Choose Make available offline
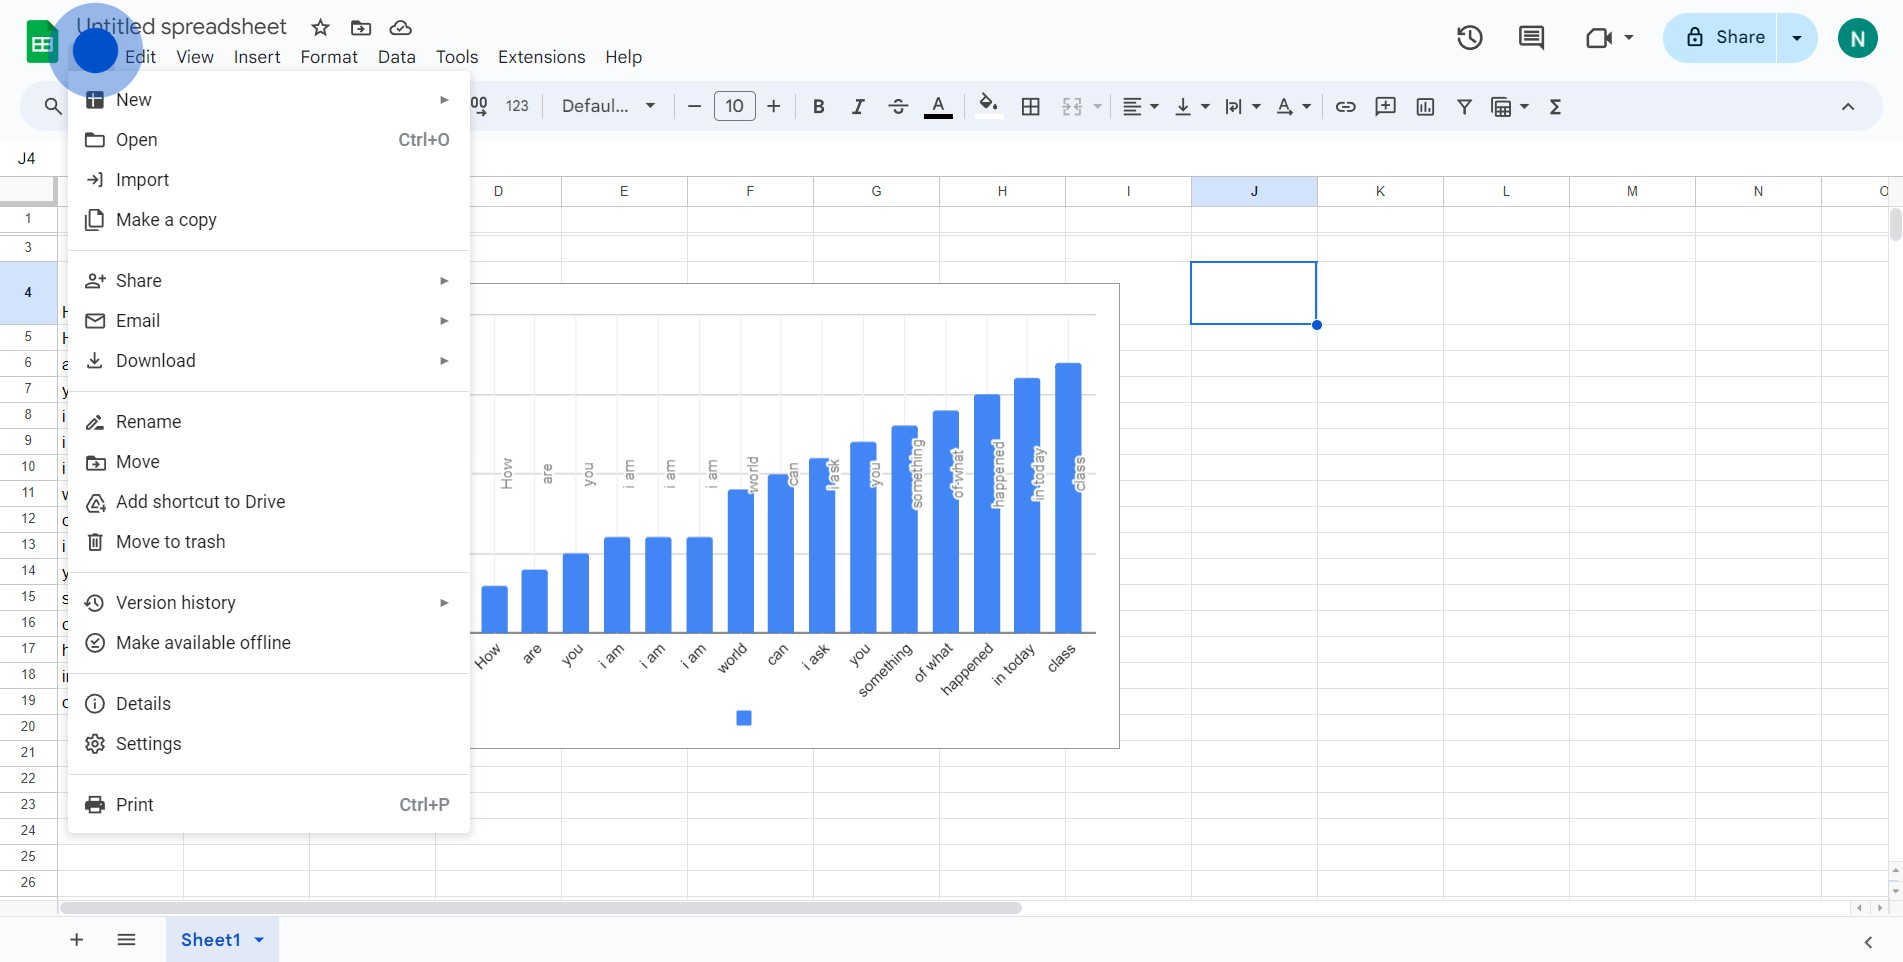The height and width of the screenshot is (962, 1903). 269,643
